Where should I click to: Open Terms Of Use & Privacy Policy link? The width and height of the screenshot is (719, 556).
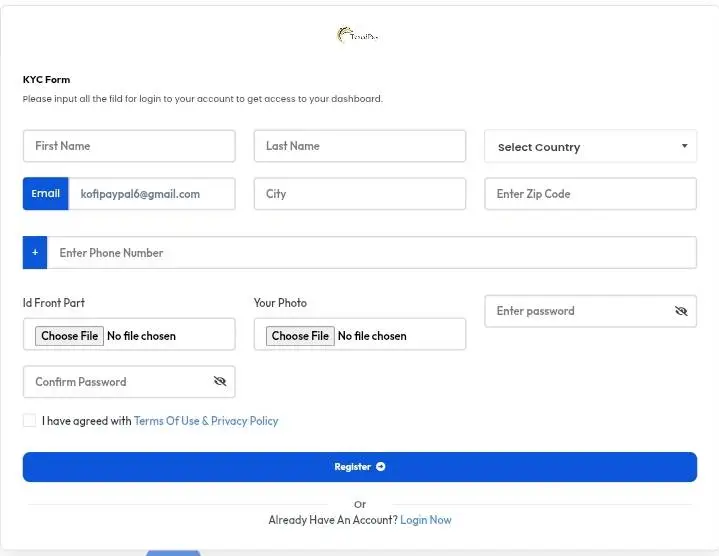(206, 421)
